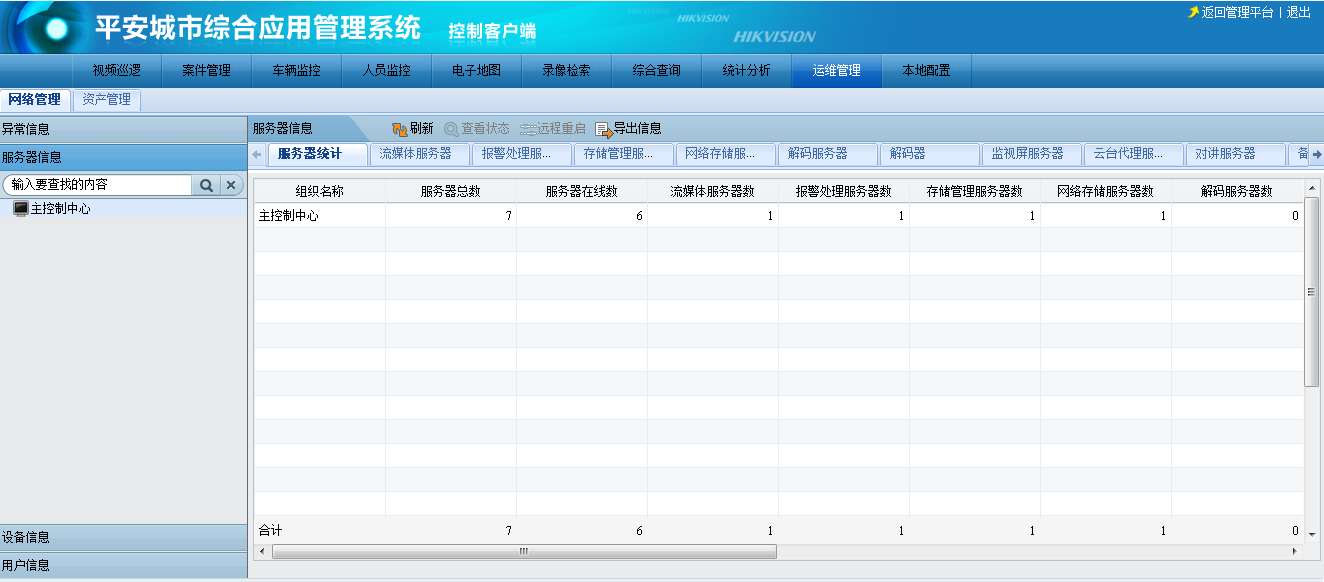
Task: Open the 录像检索 menu
Action: pos(567,70)
